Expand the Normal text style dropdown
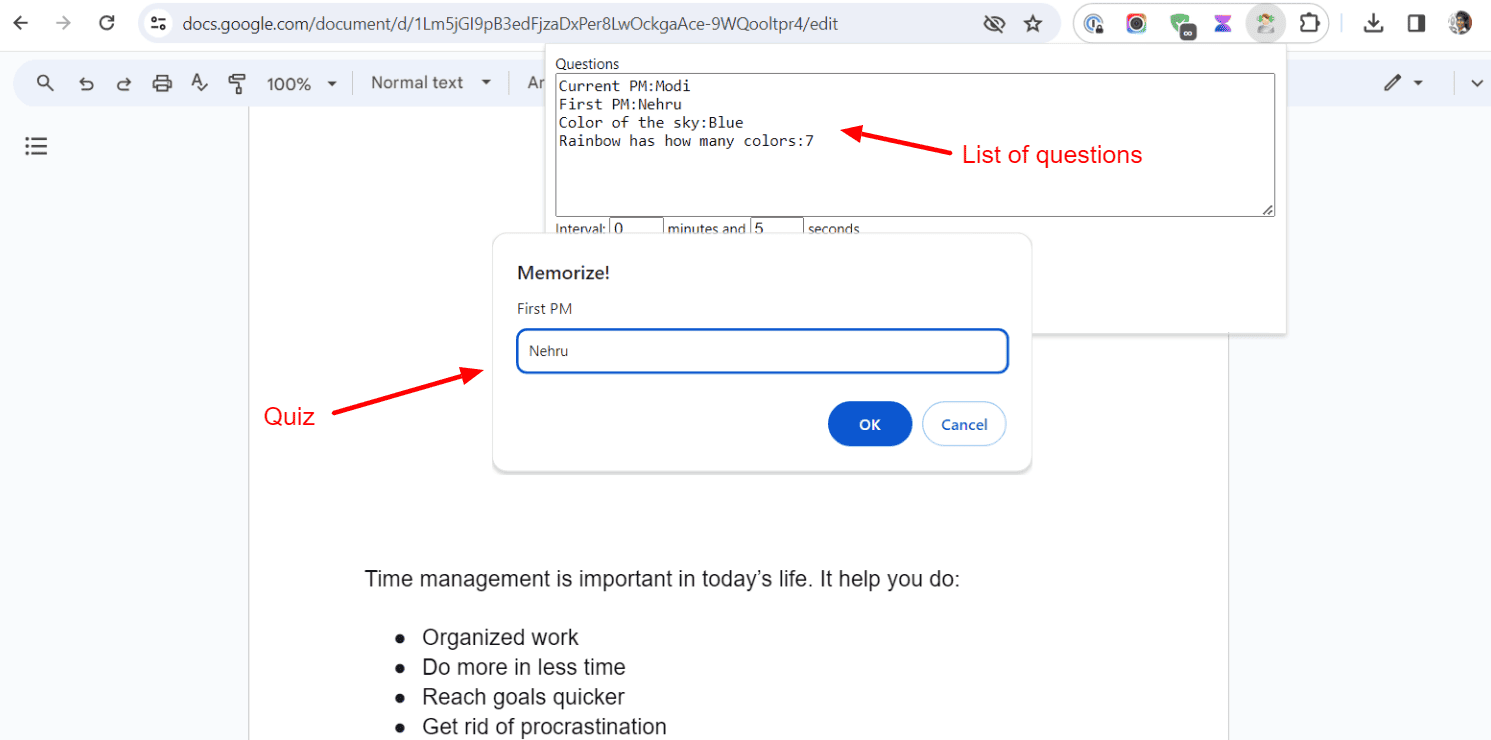 tap(431, 83)
